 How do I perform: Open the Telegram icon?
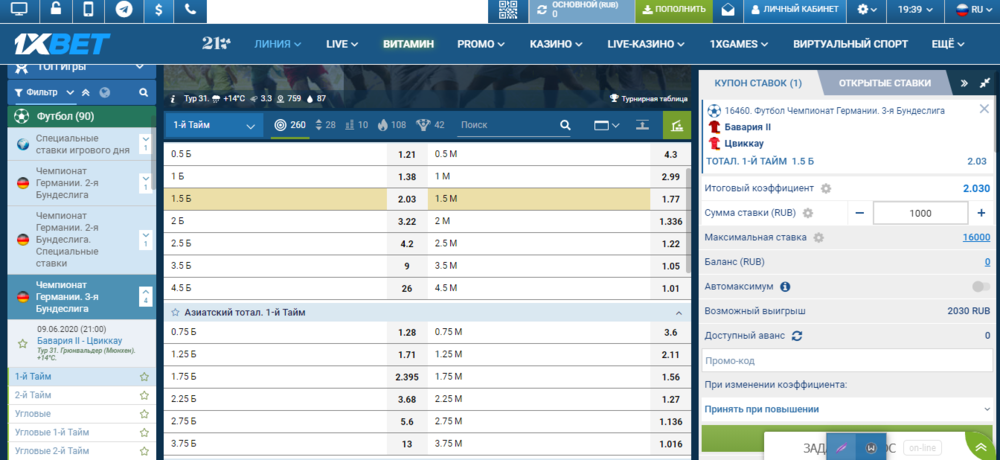coord(124,10)
